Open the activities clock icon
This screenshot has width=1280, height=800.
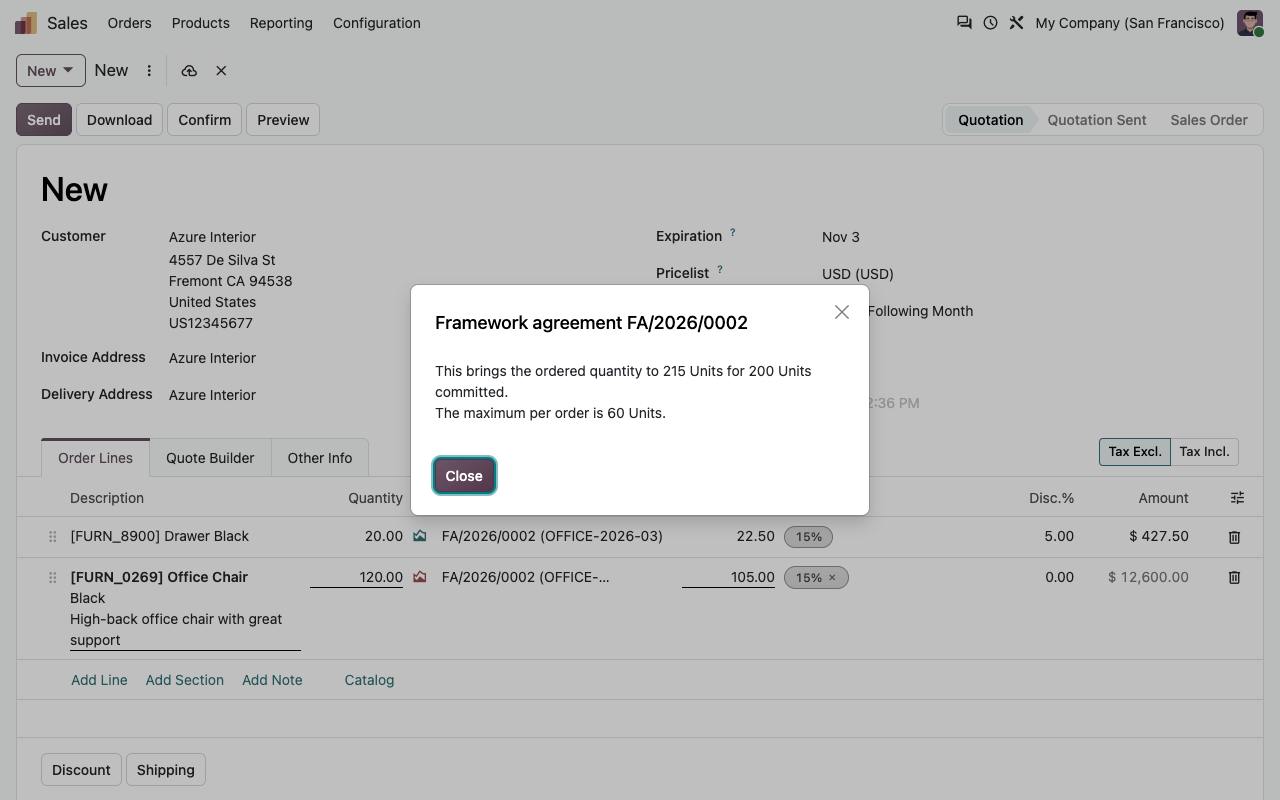[x=990, y=22]
